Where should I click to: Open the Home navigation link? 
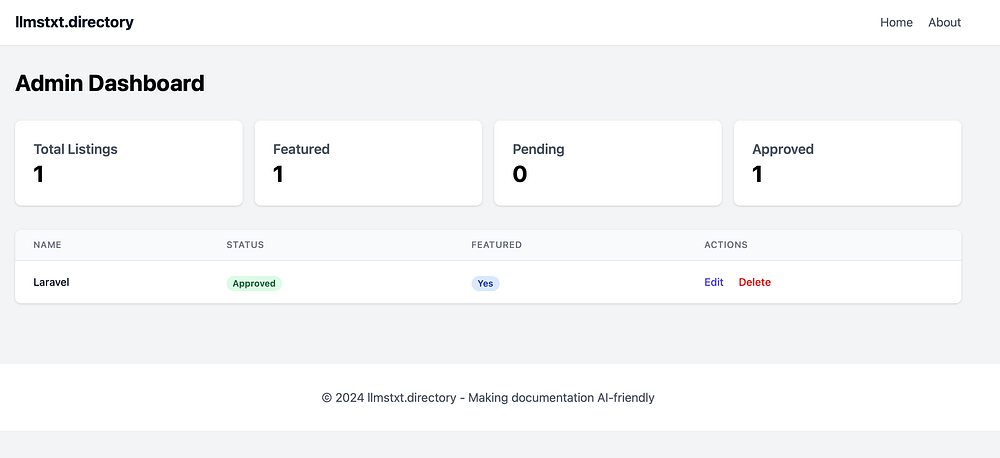[x=896, y=22]
